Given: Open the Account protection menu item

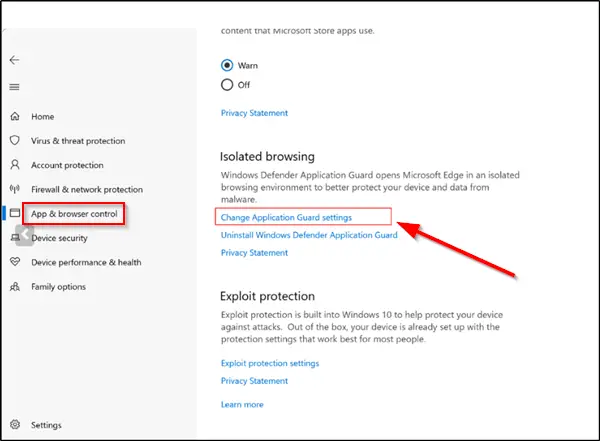Looking at the screenshot, I should 67,165.
